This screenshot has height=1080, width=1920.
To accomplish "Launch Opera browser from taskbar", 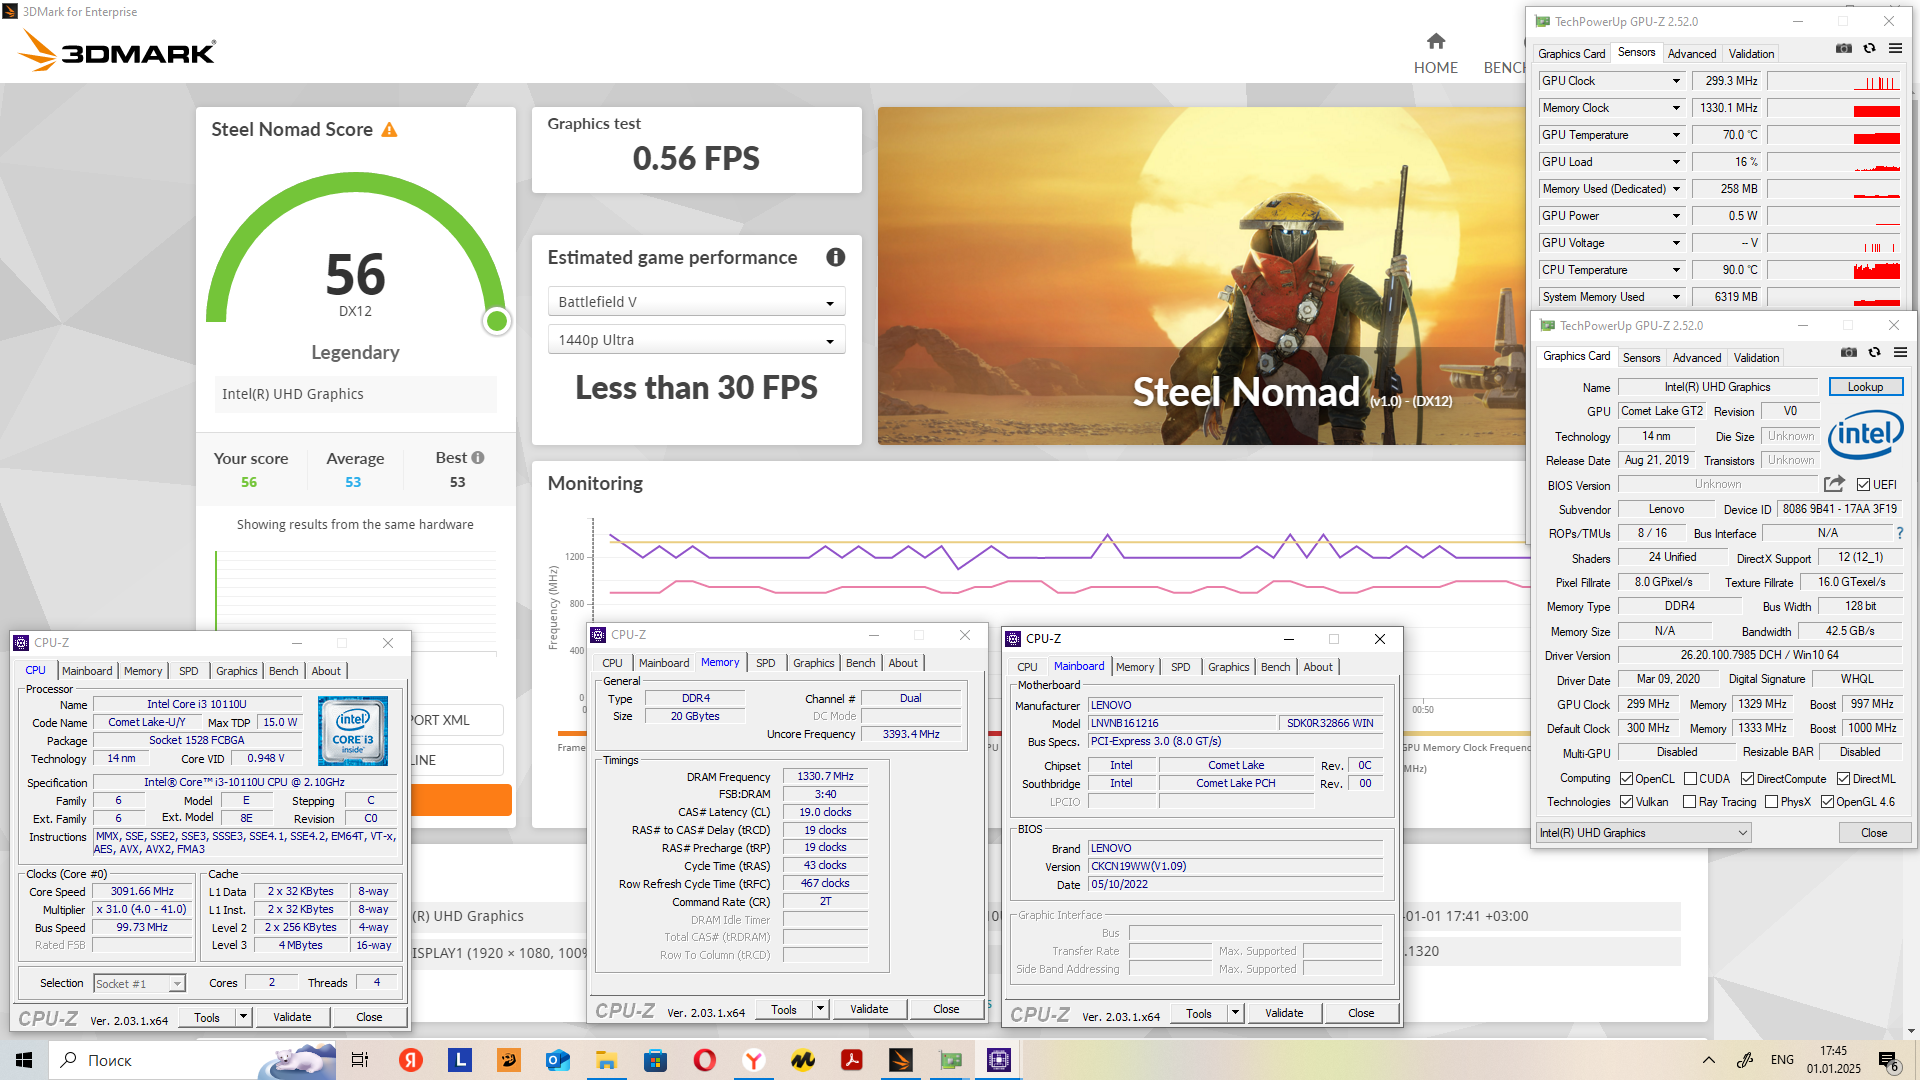I will tap(704, 1060).
